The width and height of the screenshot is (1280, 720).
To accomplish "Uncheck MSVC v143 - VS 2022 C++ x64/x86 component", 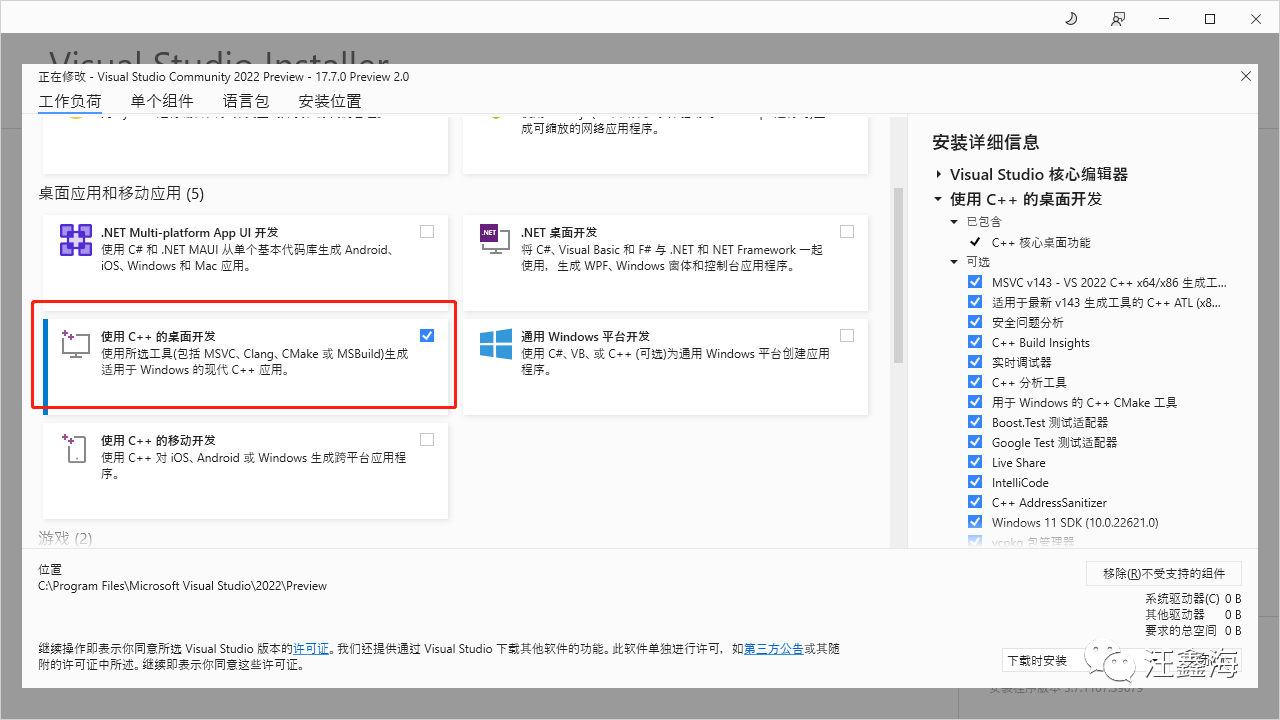I will pos(975,282).
